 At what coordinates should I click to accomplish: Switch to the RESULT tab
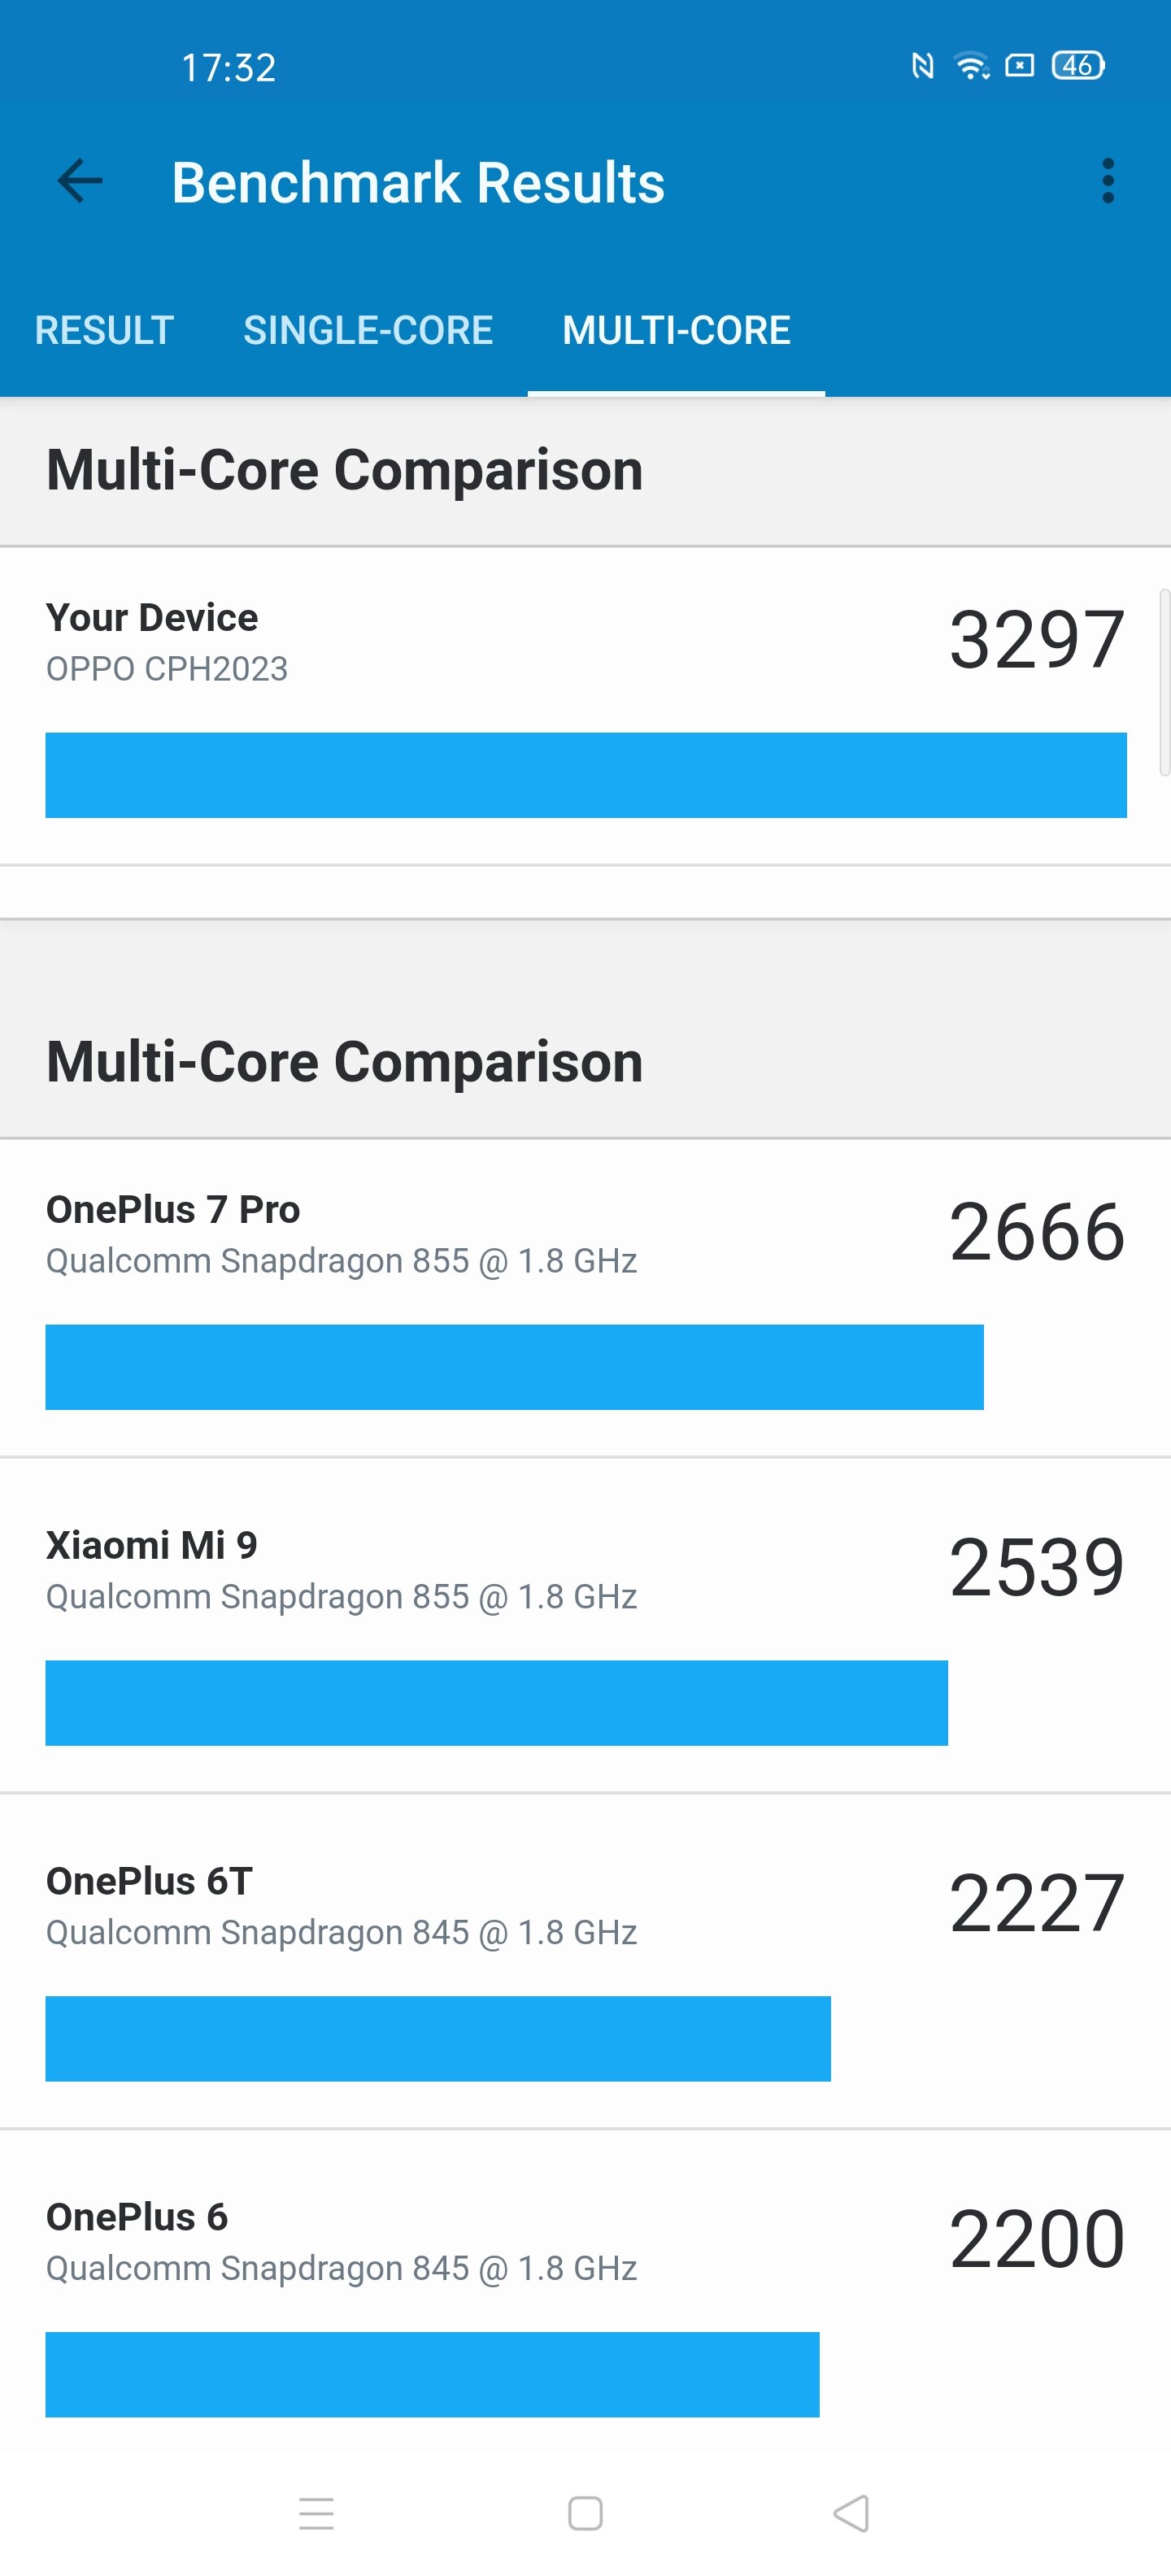pyautogui.click(x=104, y=330)
